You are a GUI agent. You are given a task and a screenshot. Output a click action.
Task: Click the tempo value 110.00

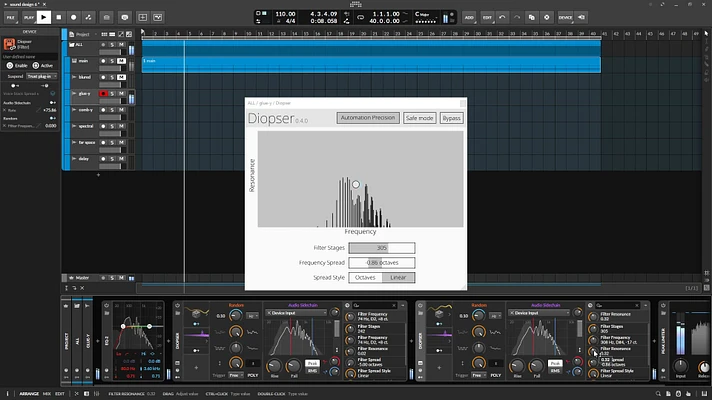[285, 14]
